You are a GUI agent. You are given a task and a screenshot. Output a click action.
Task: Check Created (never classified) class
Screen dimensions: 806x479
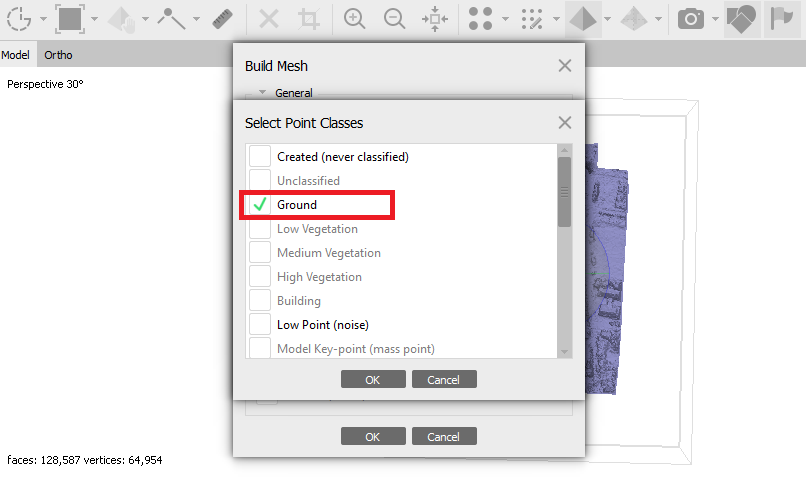(260, 156)
